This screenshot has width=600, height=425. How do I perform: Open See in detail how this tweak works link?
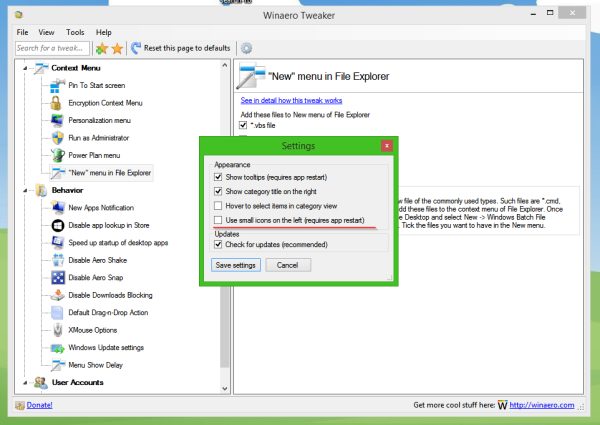pos(291,100)
